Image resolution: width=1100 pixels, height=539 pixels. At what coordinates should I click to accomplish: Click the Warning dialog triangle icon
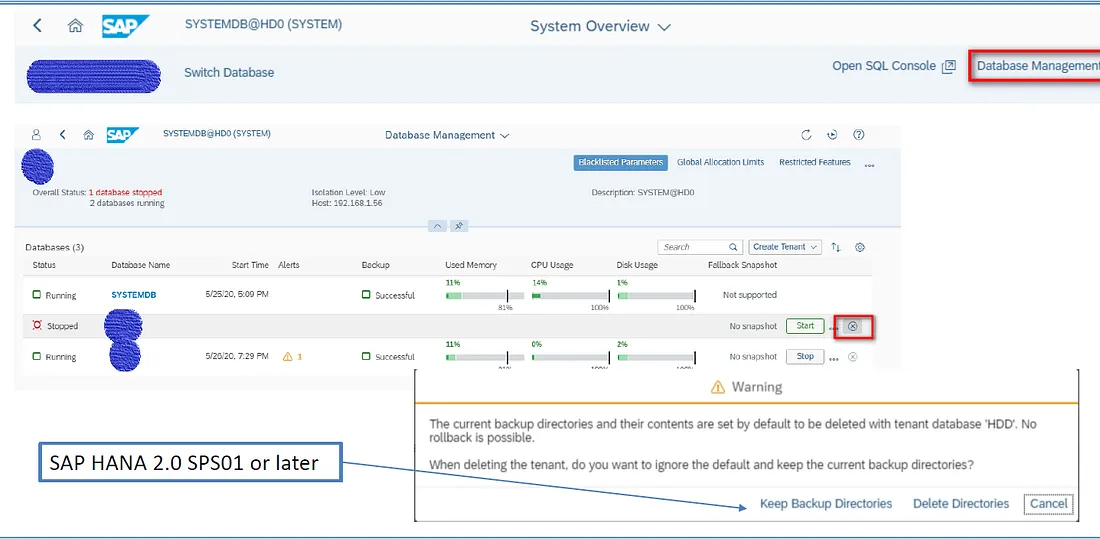(717, 387)
